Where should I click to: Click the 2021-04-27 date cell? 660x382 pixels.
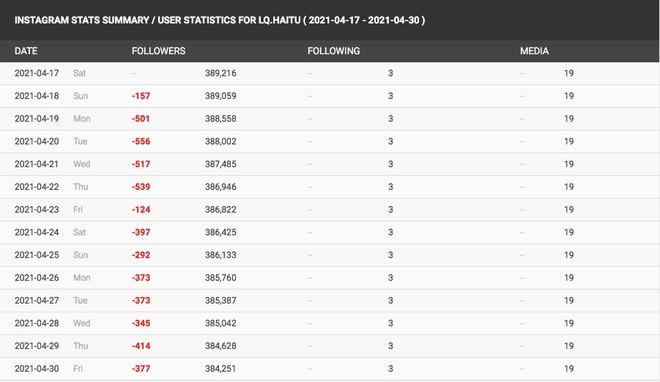[x=37, y=300]
